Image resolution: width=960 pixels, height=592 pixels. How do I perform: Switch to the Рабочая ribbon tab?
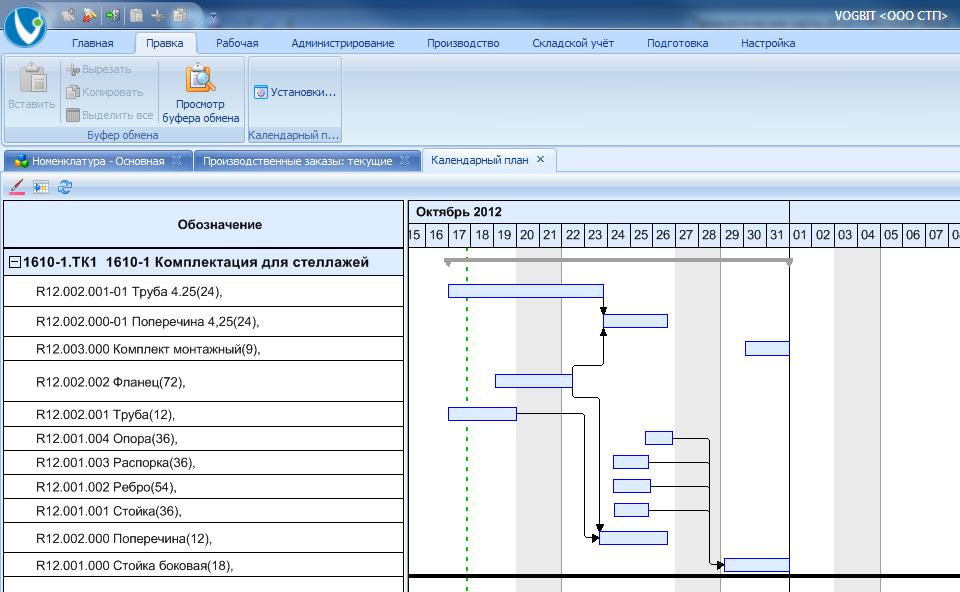point(237,43)
